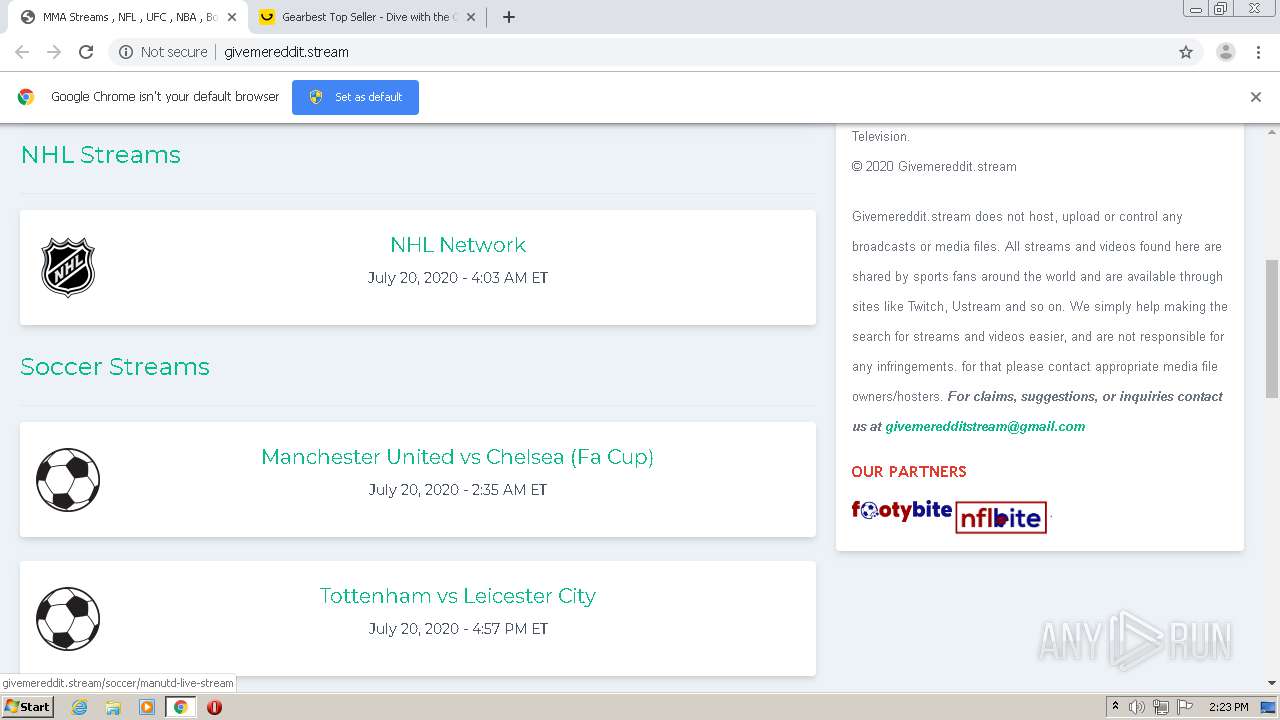Click the givemeredditstream@gmail.com email link
The width and height of the screenshot is (1280, 720).
(985, 426)
